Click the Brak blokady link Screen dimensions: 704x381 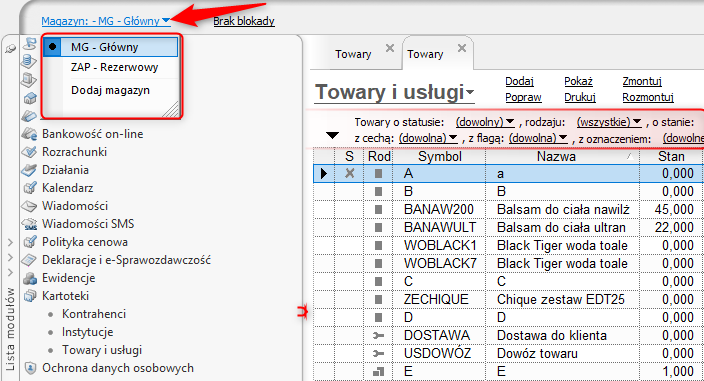click(244, 21)
